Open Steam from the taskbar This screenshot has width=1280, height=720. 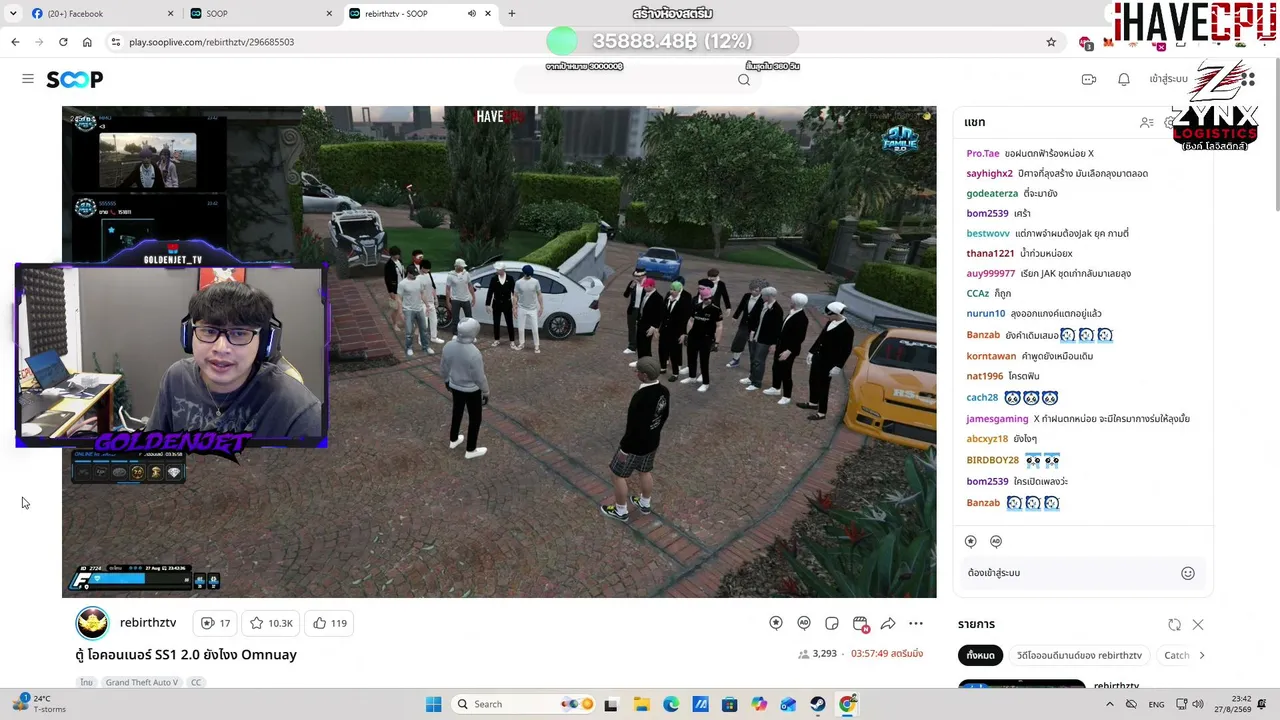point(818,704)
